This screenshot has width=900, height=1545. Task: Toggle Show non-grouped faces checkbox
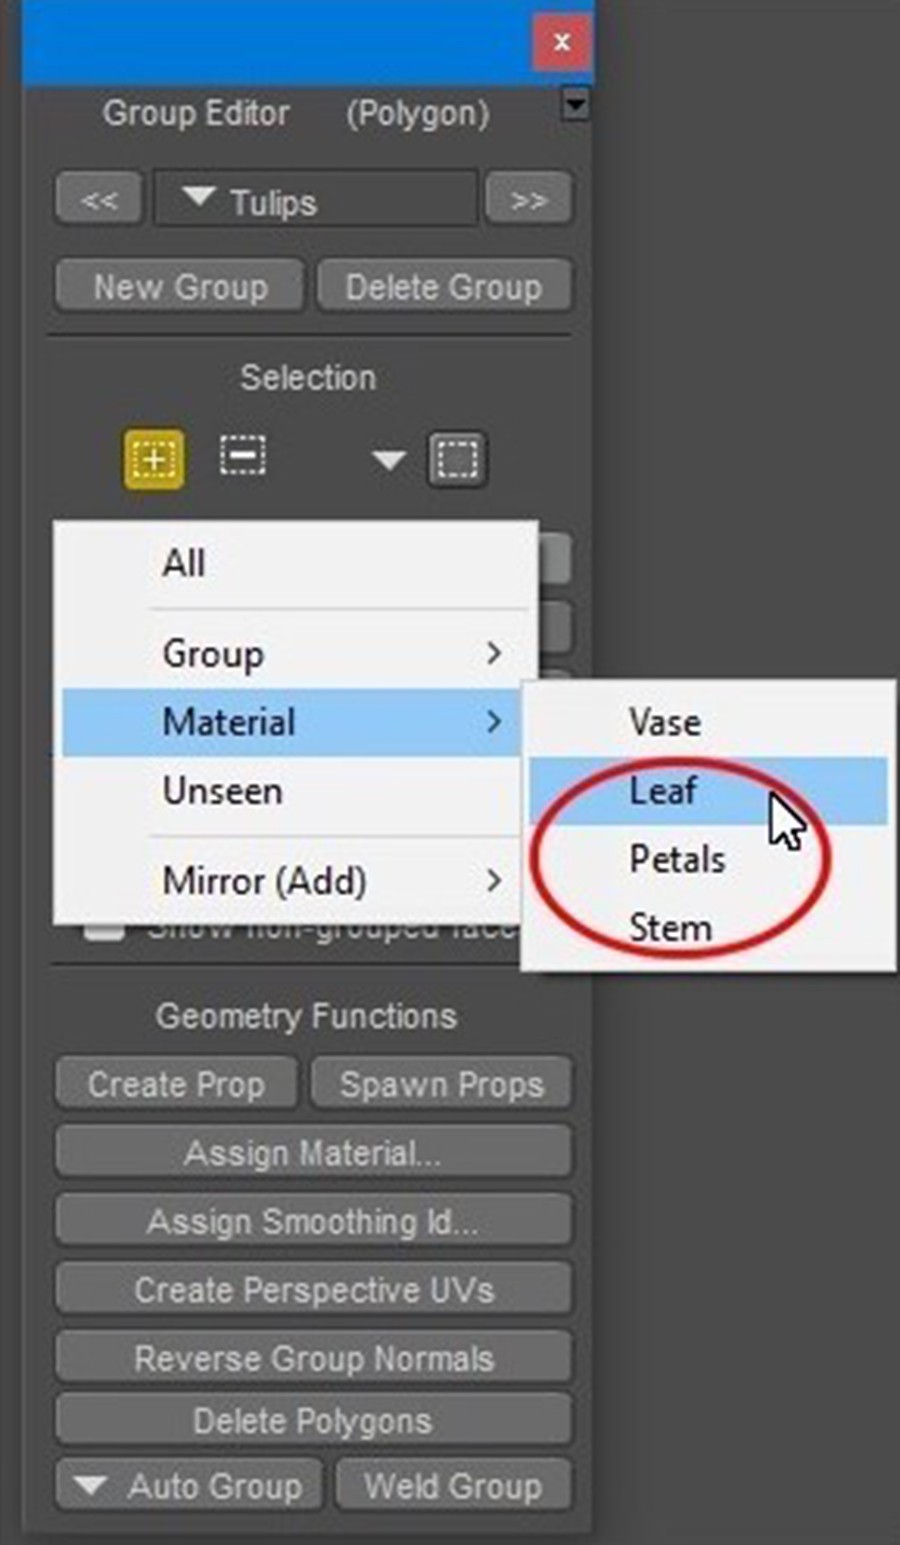coord(104,931)
